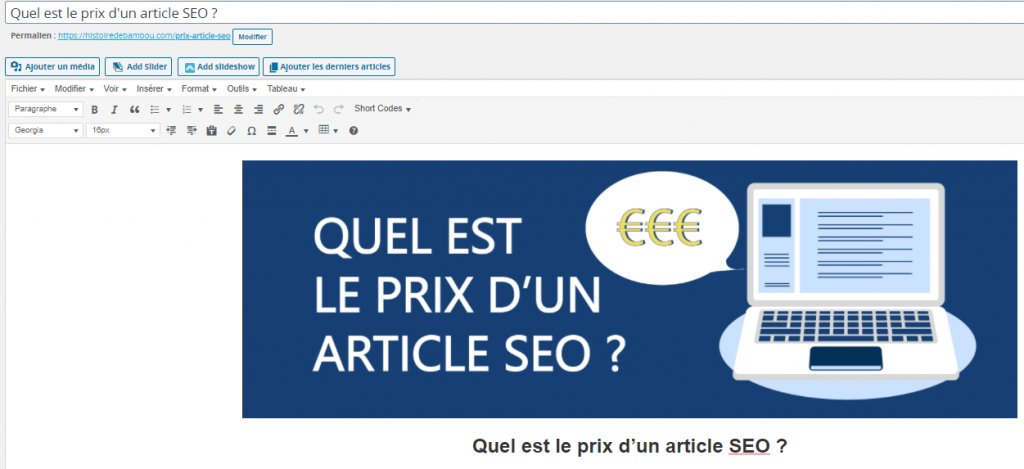Paste as text clipboard icon
Screen dimensions: 1024x469
(x=211, y=131)
